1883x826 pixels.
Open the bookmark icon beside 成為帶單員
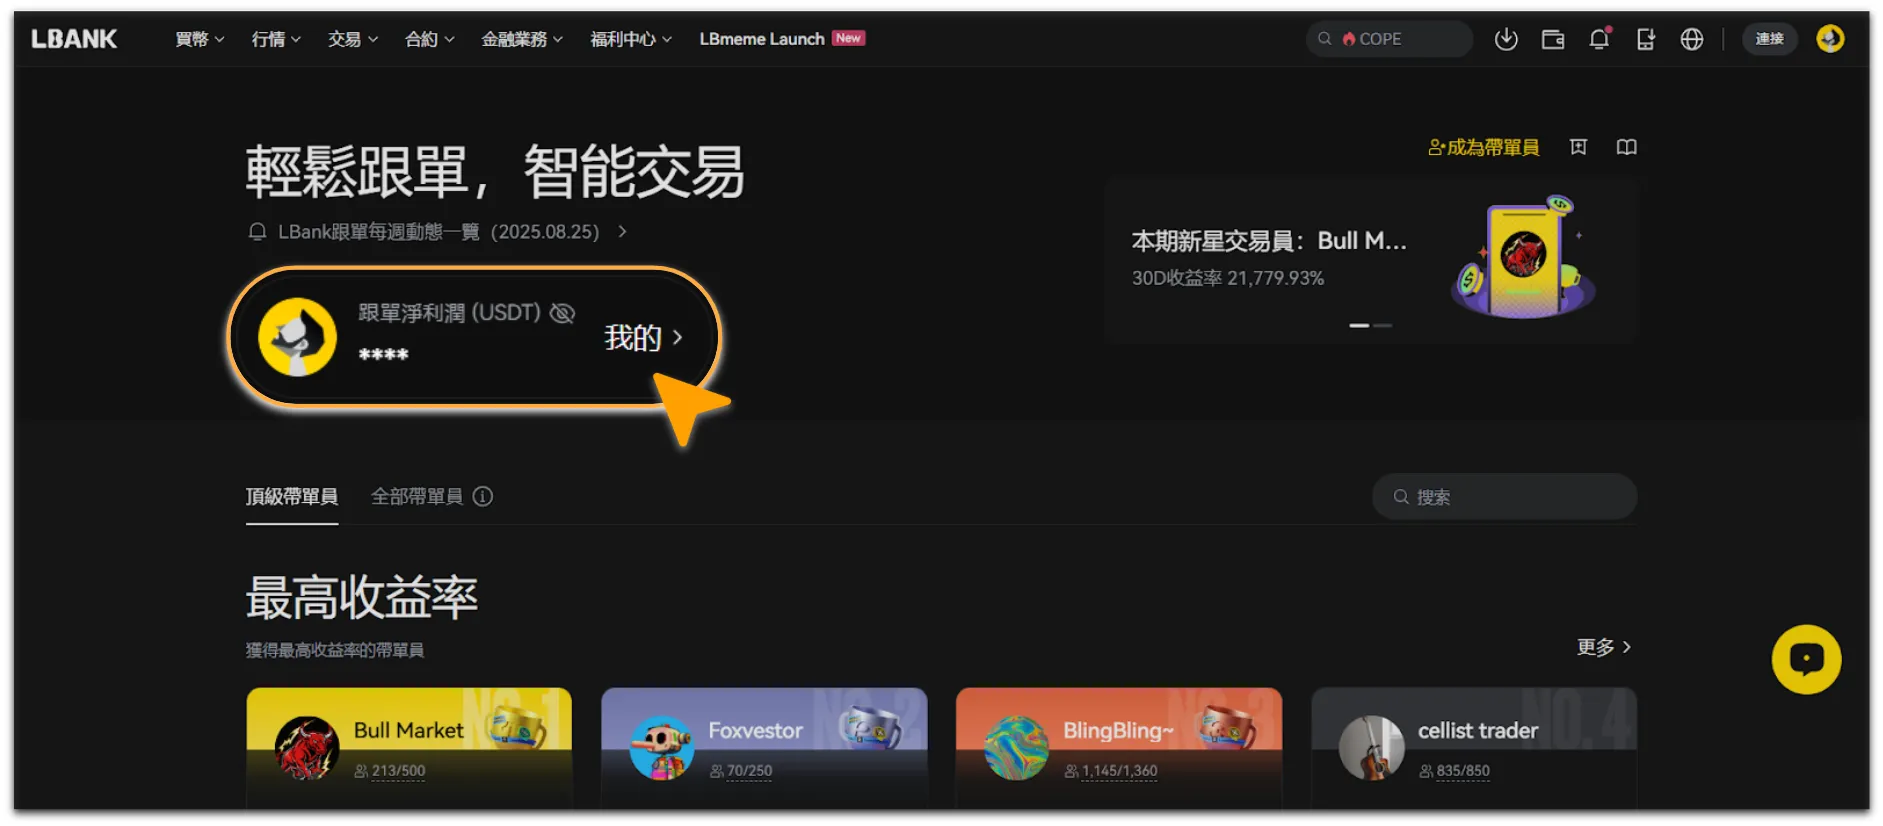click(x=1578, y=147)
